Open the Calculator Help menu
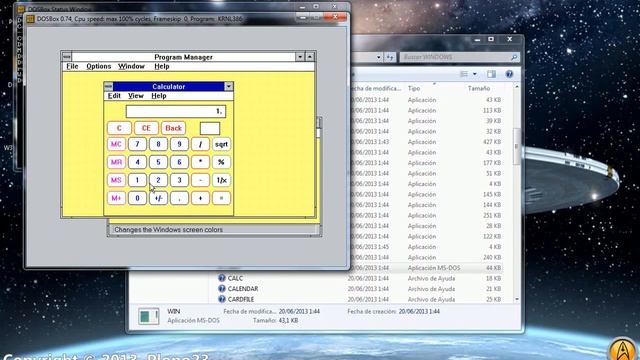Image resolution: width=640 pixels, height=360 pixels. click(x=159, y=96)
